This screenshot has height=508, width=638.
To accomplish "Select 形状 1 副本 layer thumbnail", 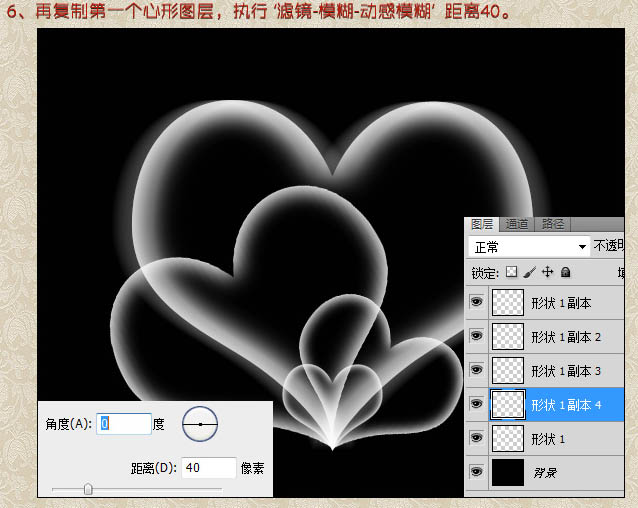I will point(508,303).
